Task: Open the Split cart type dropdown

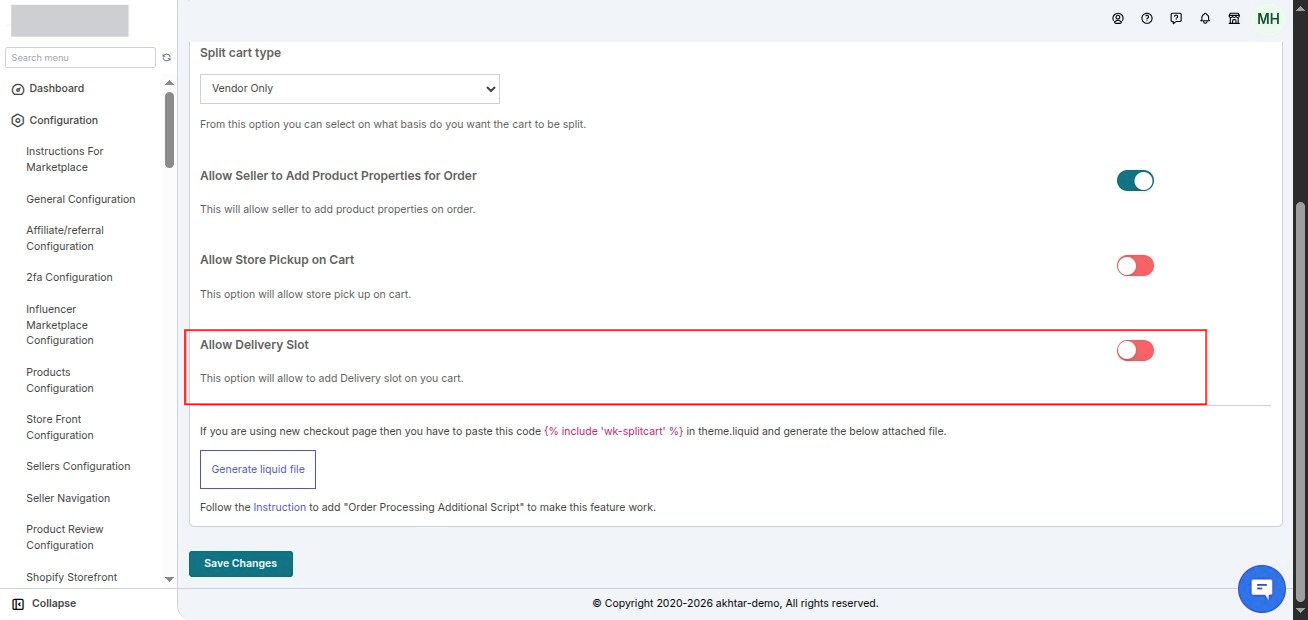Action: [x=350, y=88]
